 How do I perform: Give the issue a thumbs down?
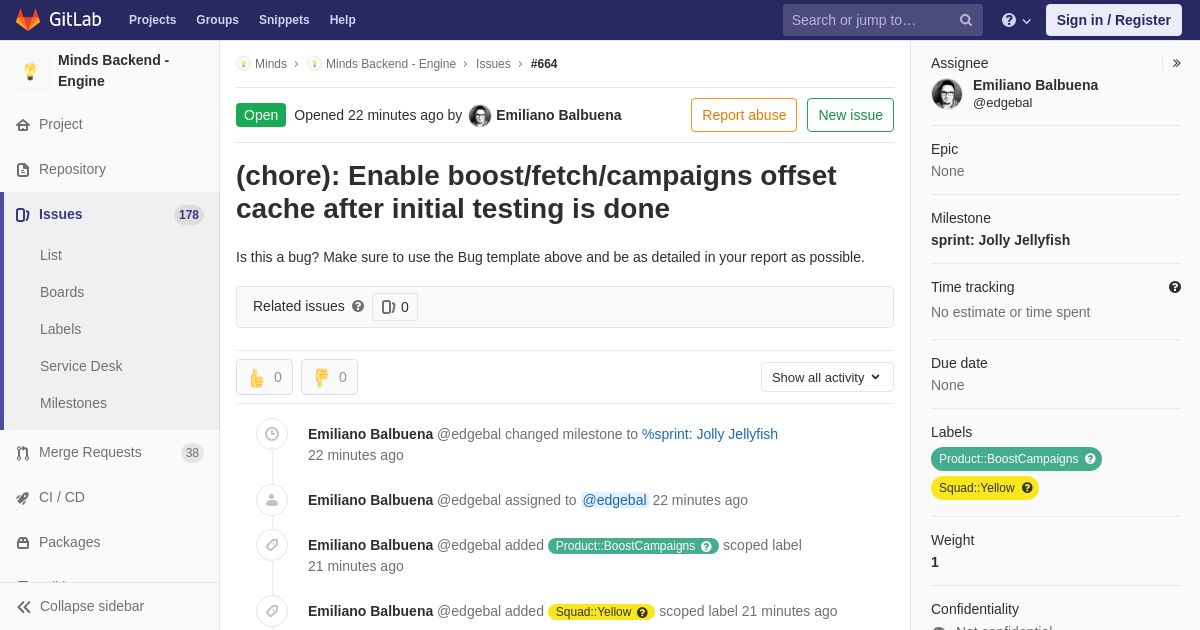click(x=329, y=377)
